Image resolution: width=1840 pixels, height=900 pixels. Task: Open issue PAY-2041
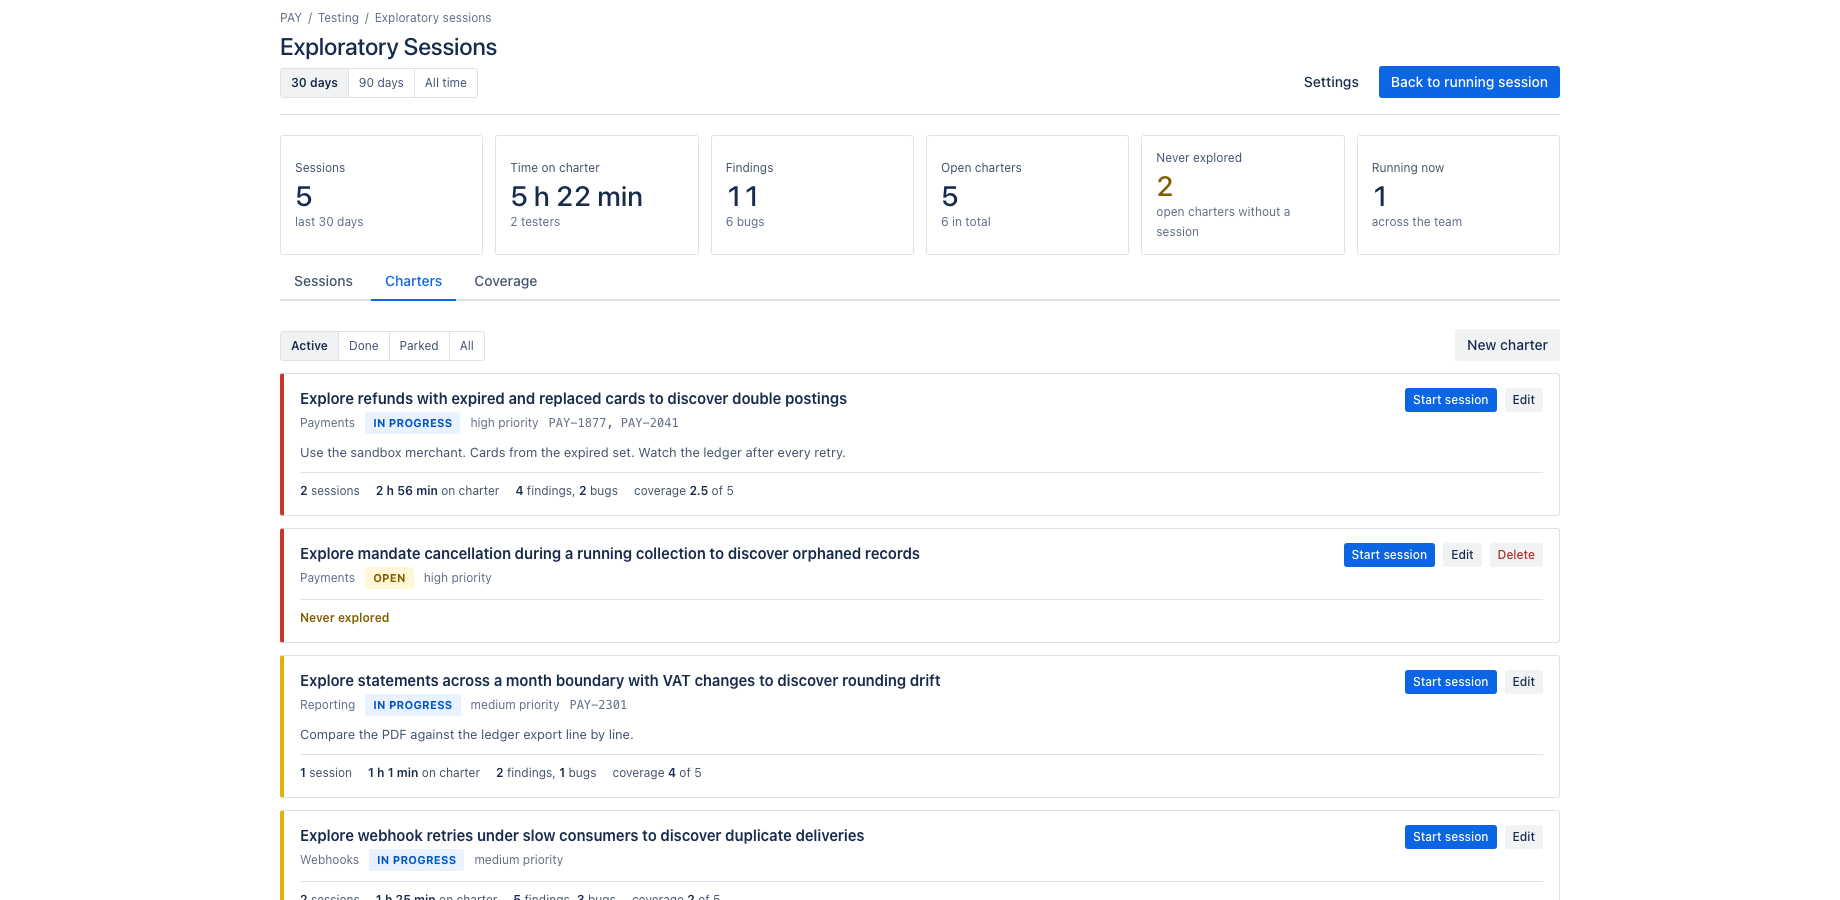click(x=649, y=423)
